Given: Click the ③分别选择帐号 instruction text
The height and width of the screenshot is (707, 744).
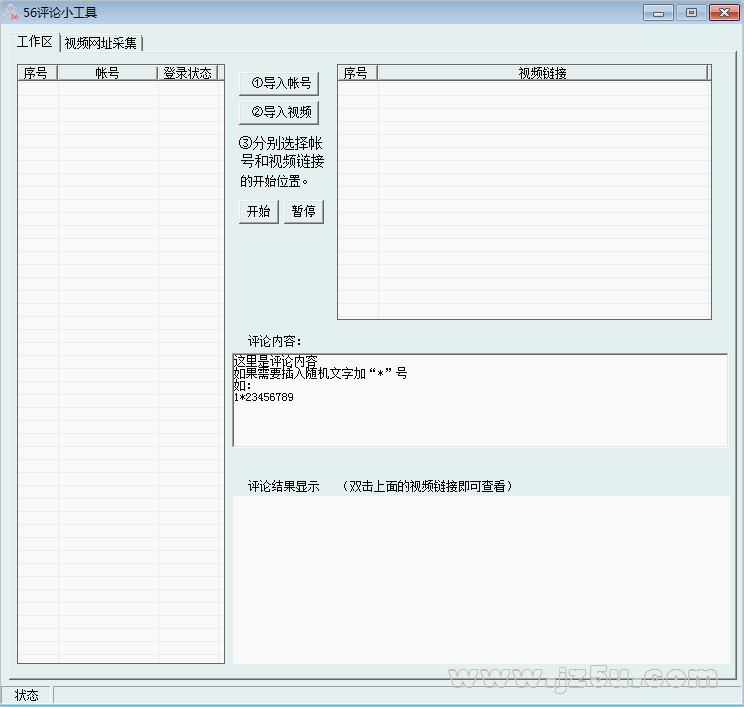Looking at the screenshot, I should pyautogui.click(x=282, y=162).
